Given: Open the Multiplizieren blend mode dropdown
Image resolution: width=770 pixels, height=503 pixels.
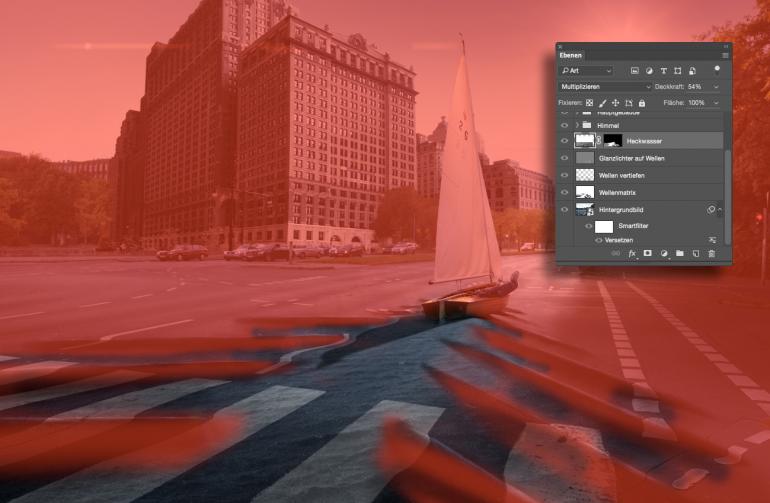Looking at the screenshot, I should [x=605, y=86].
